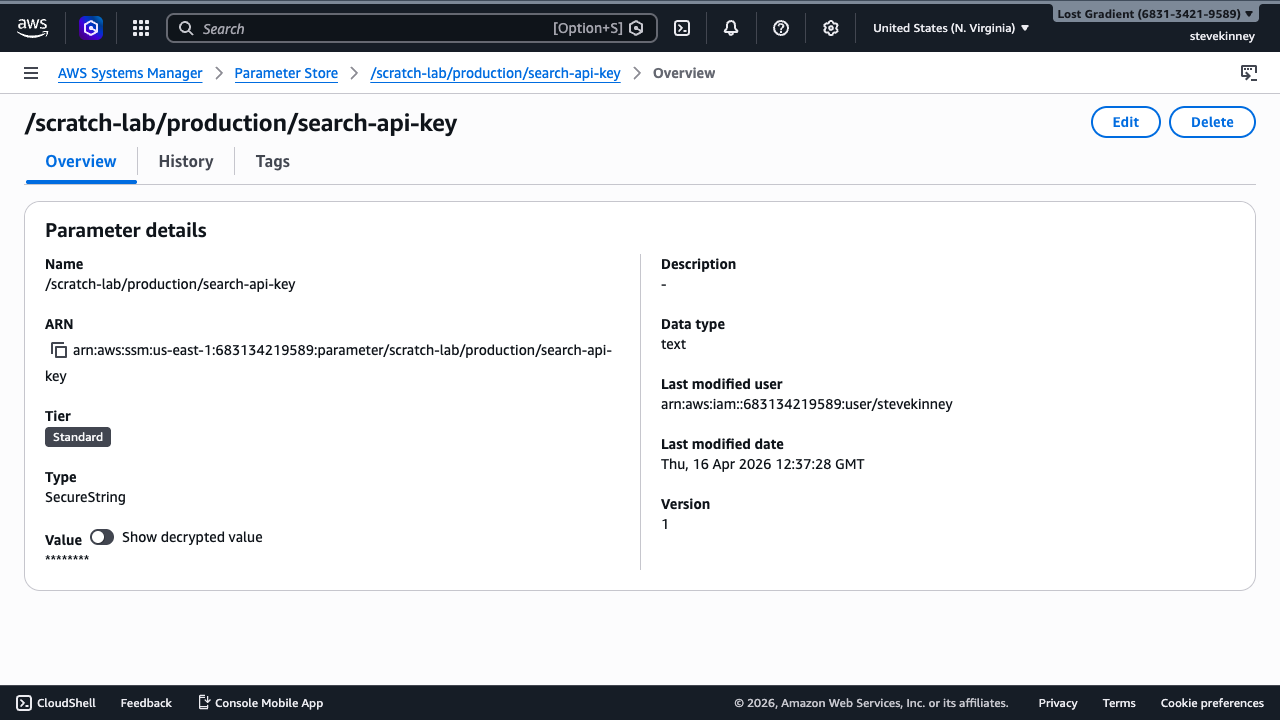Click the Version value 1
The width and height of the screenshot is (1280, 720).
point(665,524)
